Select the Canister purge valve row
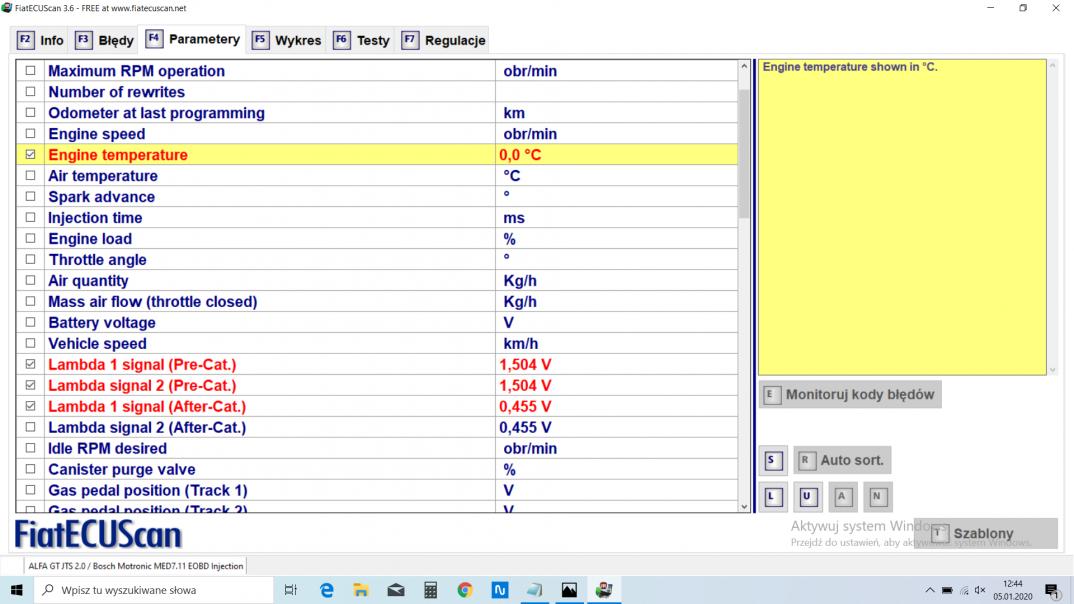This screenshot has height=604, width=1074. 377,469
